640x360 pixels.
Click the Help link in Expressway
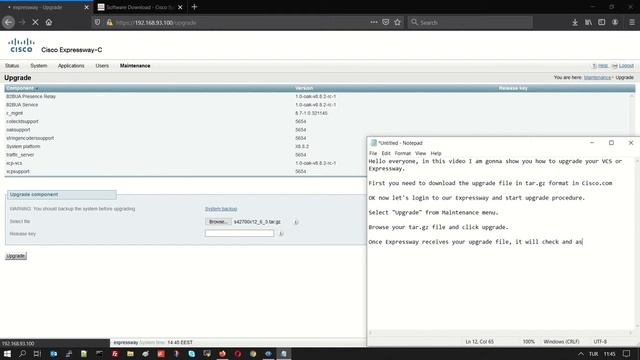pos(602,66)
